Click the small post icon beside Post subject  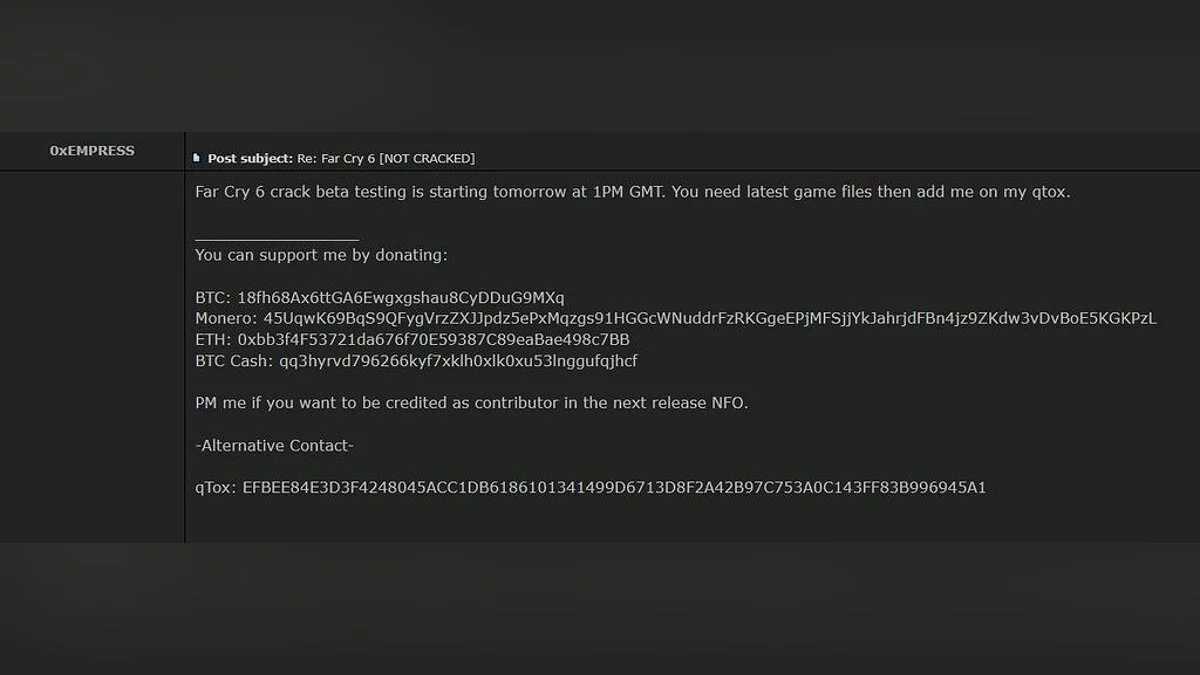(x=197, y=158)
